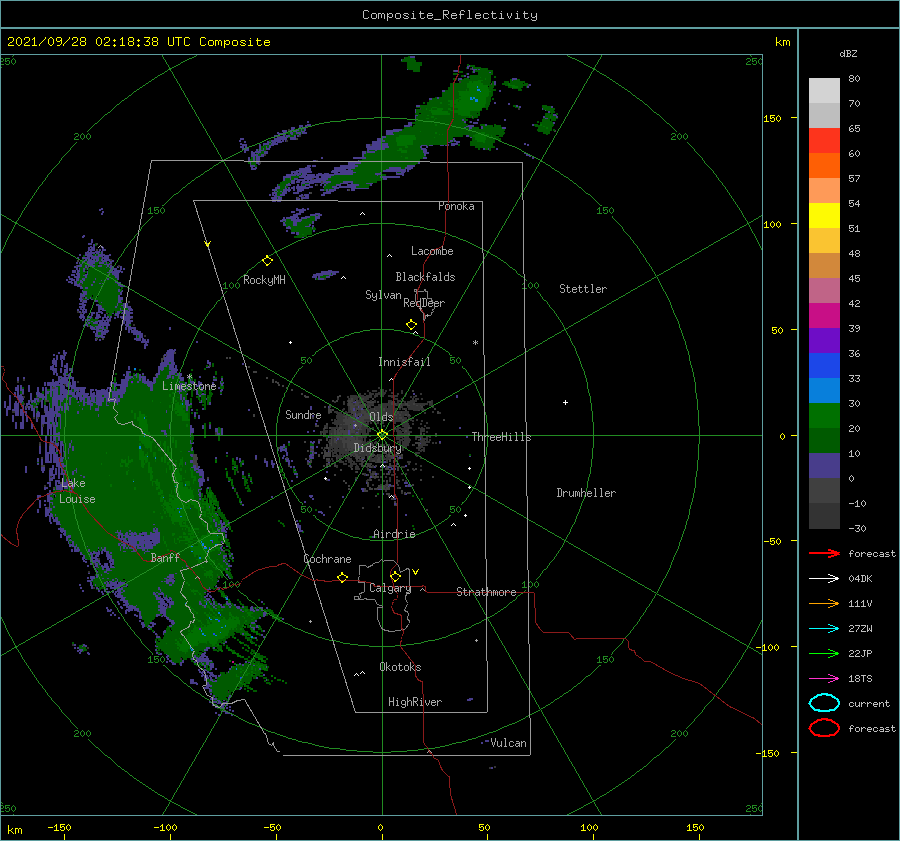Click the Okotoks label
900x841 pixels.
(400, 667)
